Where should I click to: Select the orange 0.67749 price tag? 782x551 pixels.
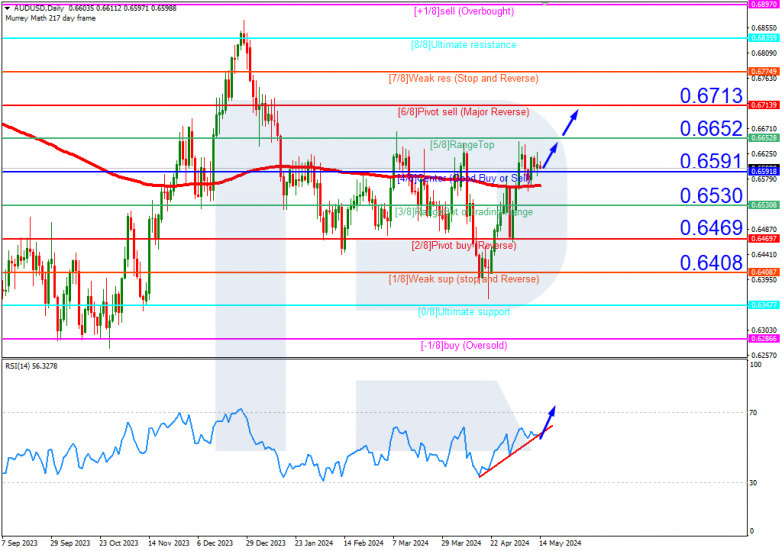pos(764,72)
